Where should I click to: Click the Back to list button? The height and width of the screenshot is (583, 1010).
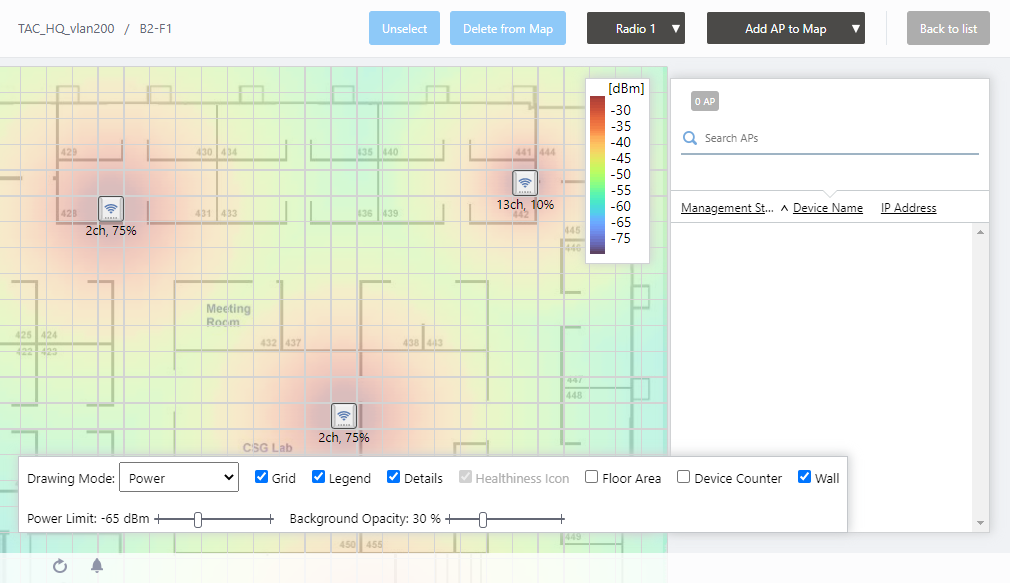pyautogui.click(x=948, y=29)
